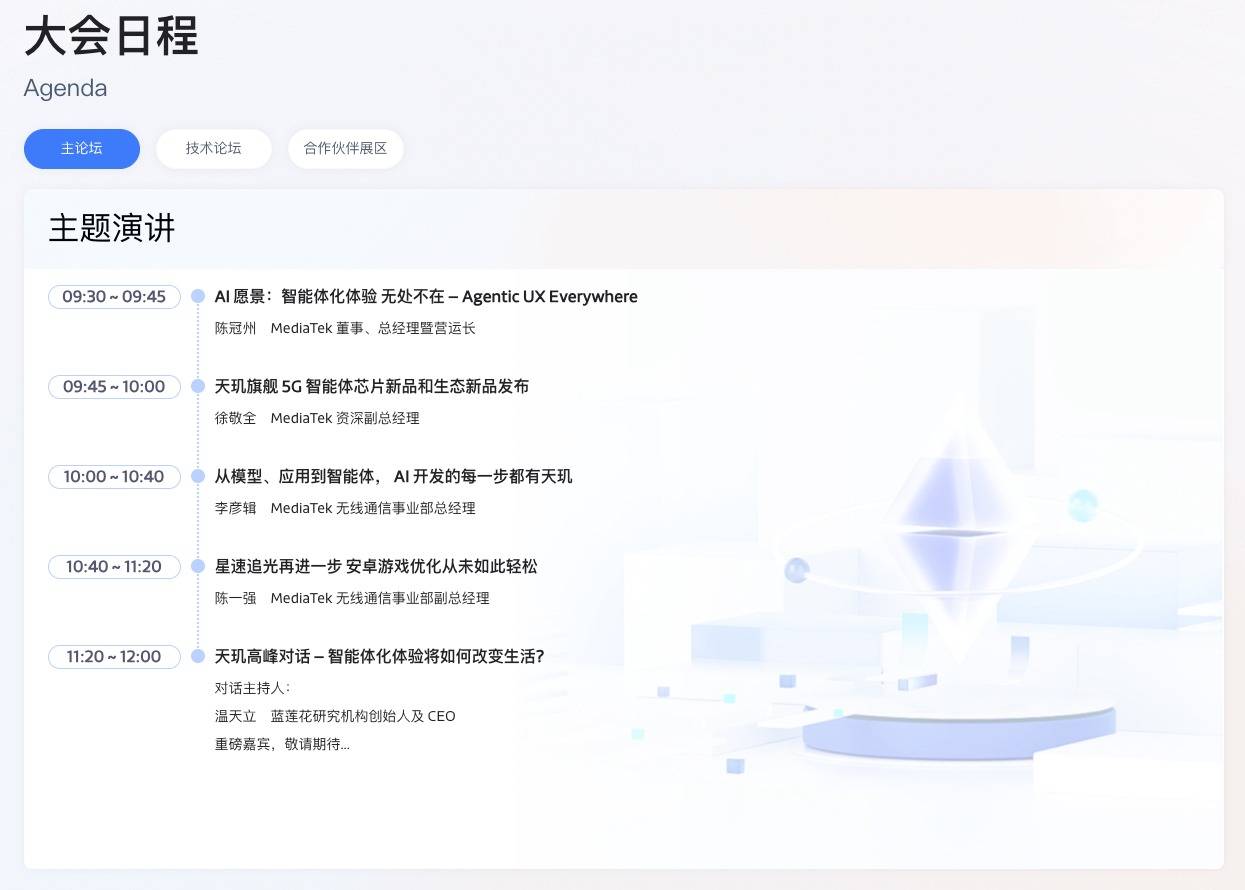Click speaker line 李彦辑 MediaTek 无线通信事业部总经理

pyautogui.click(x=345, y=508)
